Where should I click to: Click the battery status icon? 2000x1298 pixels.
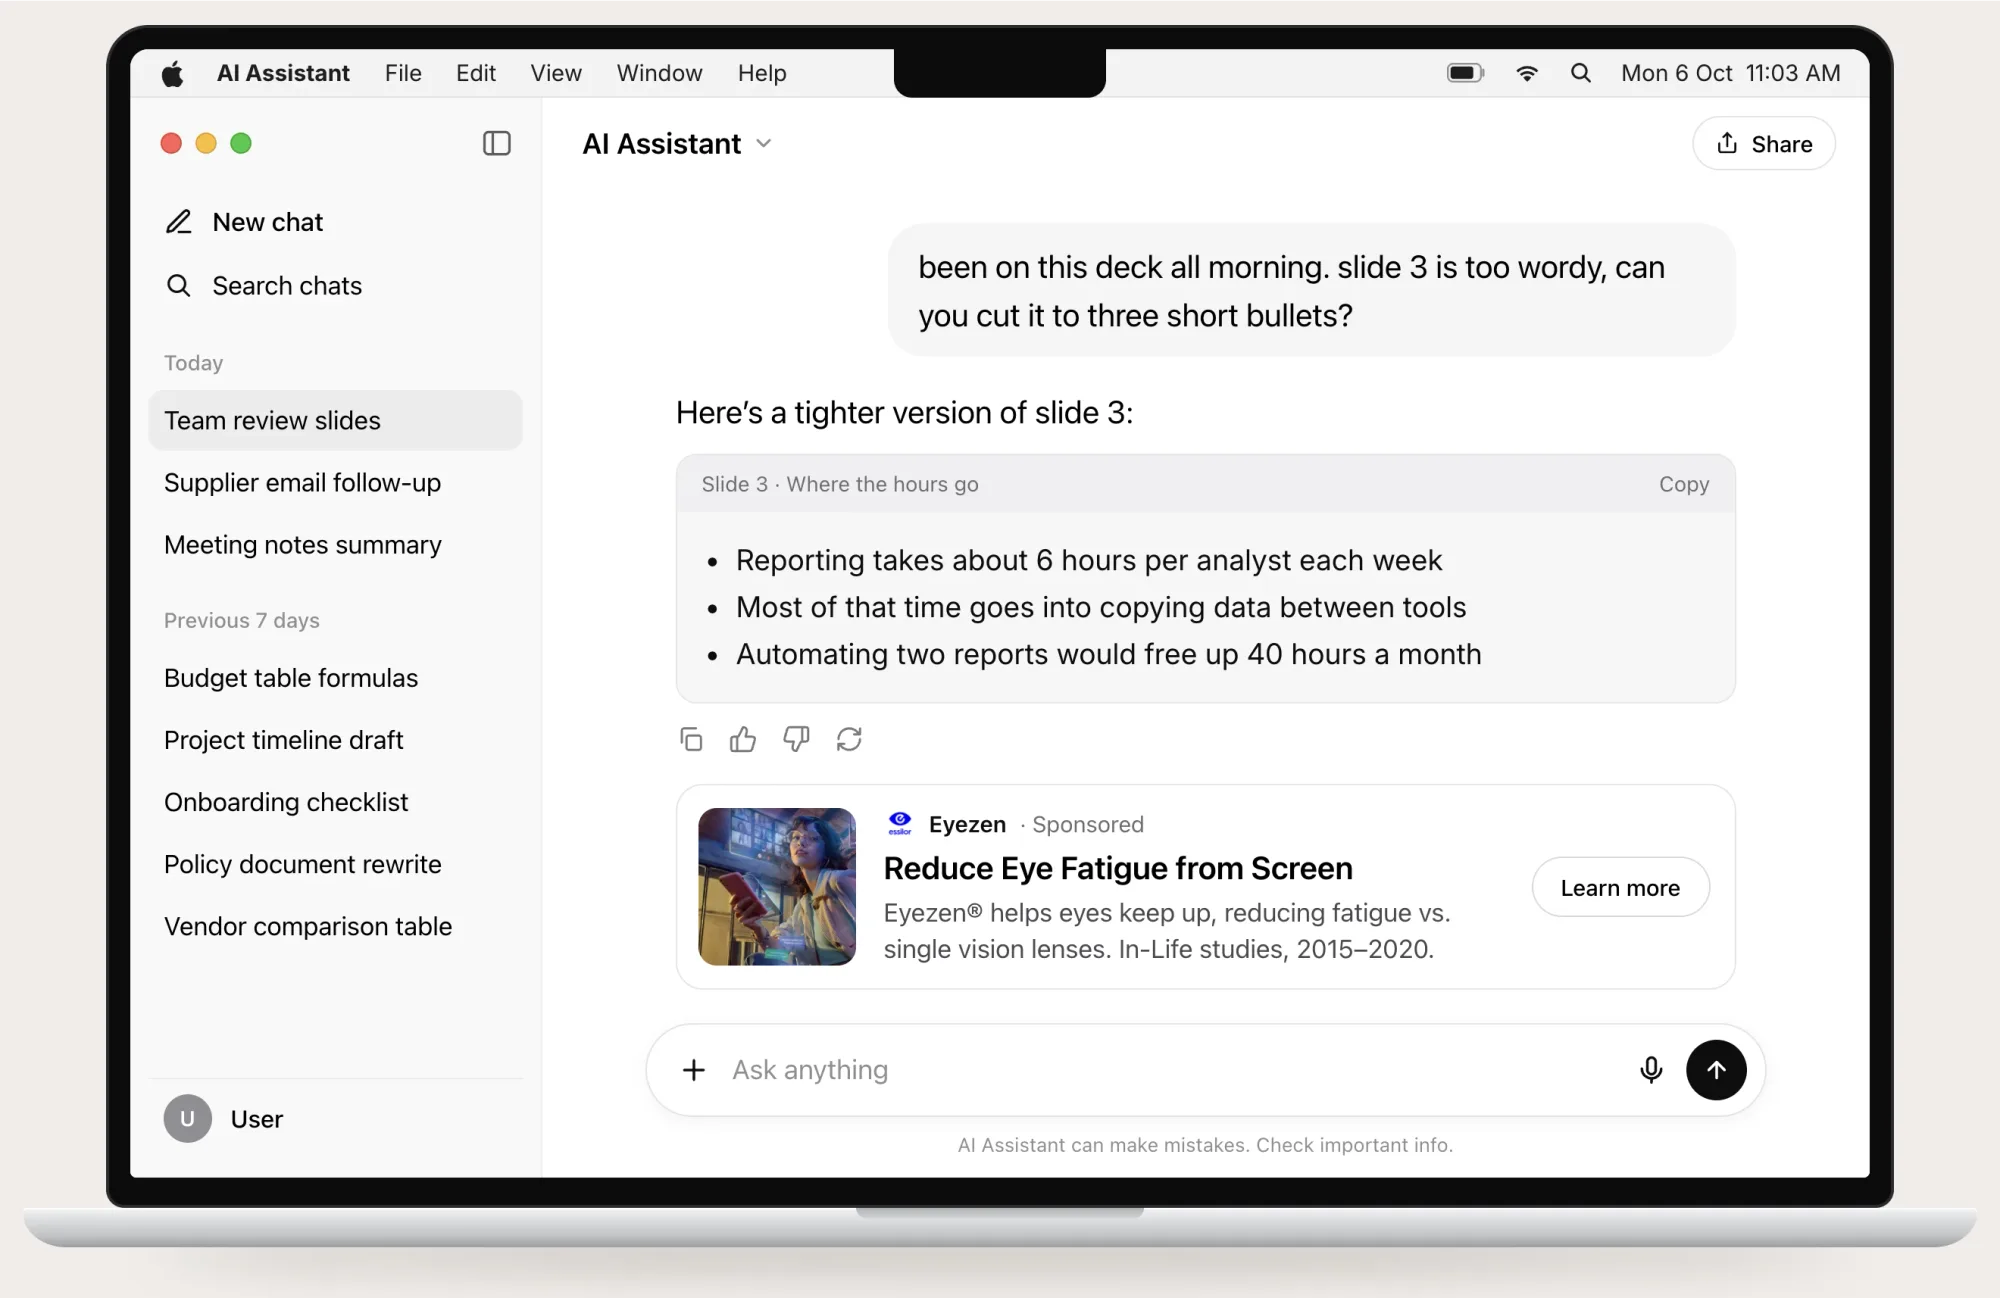pos(1466,73)
